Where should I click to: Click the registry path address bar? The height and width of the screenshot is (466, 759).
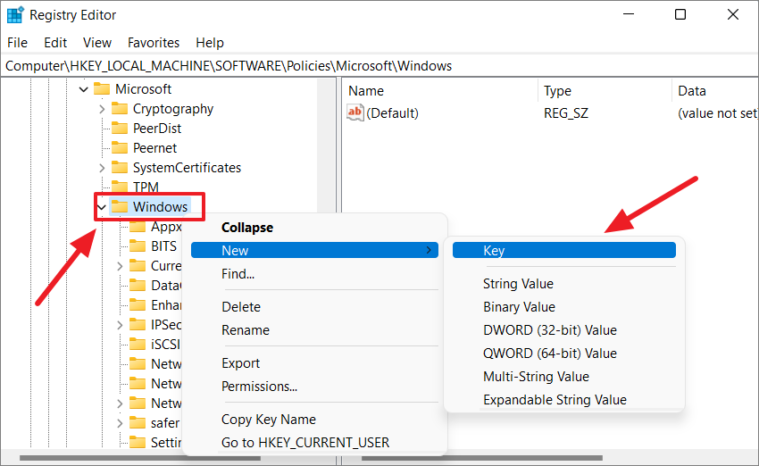[380, 66]
